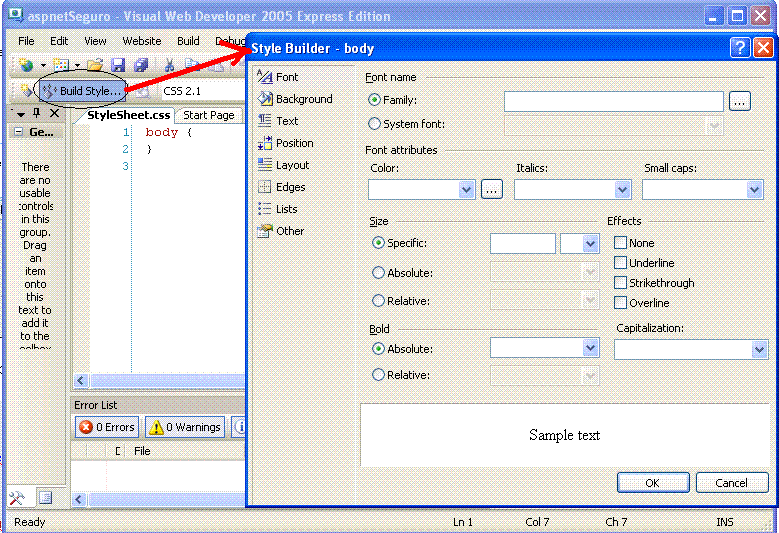Click the Open File folder icon
This screenshot has height=533, width=779.
(x=94, y=65)
